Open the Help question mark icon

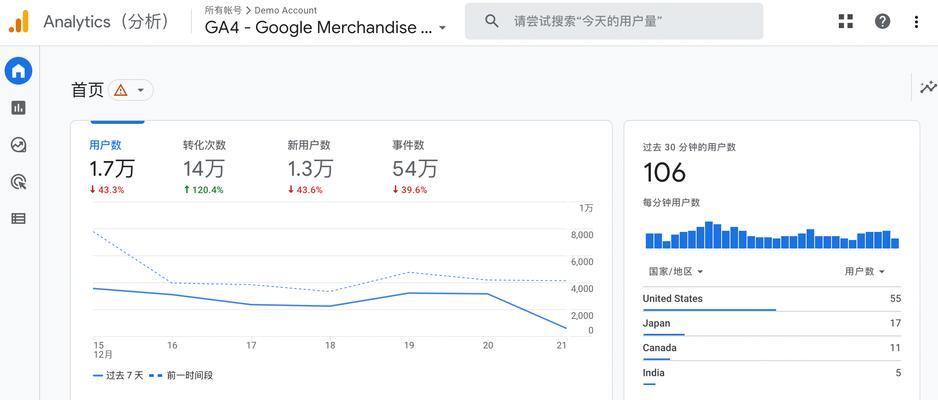(882, 22)
